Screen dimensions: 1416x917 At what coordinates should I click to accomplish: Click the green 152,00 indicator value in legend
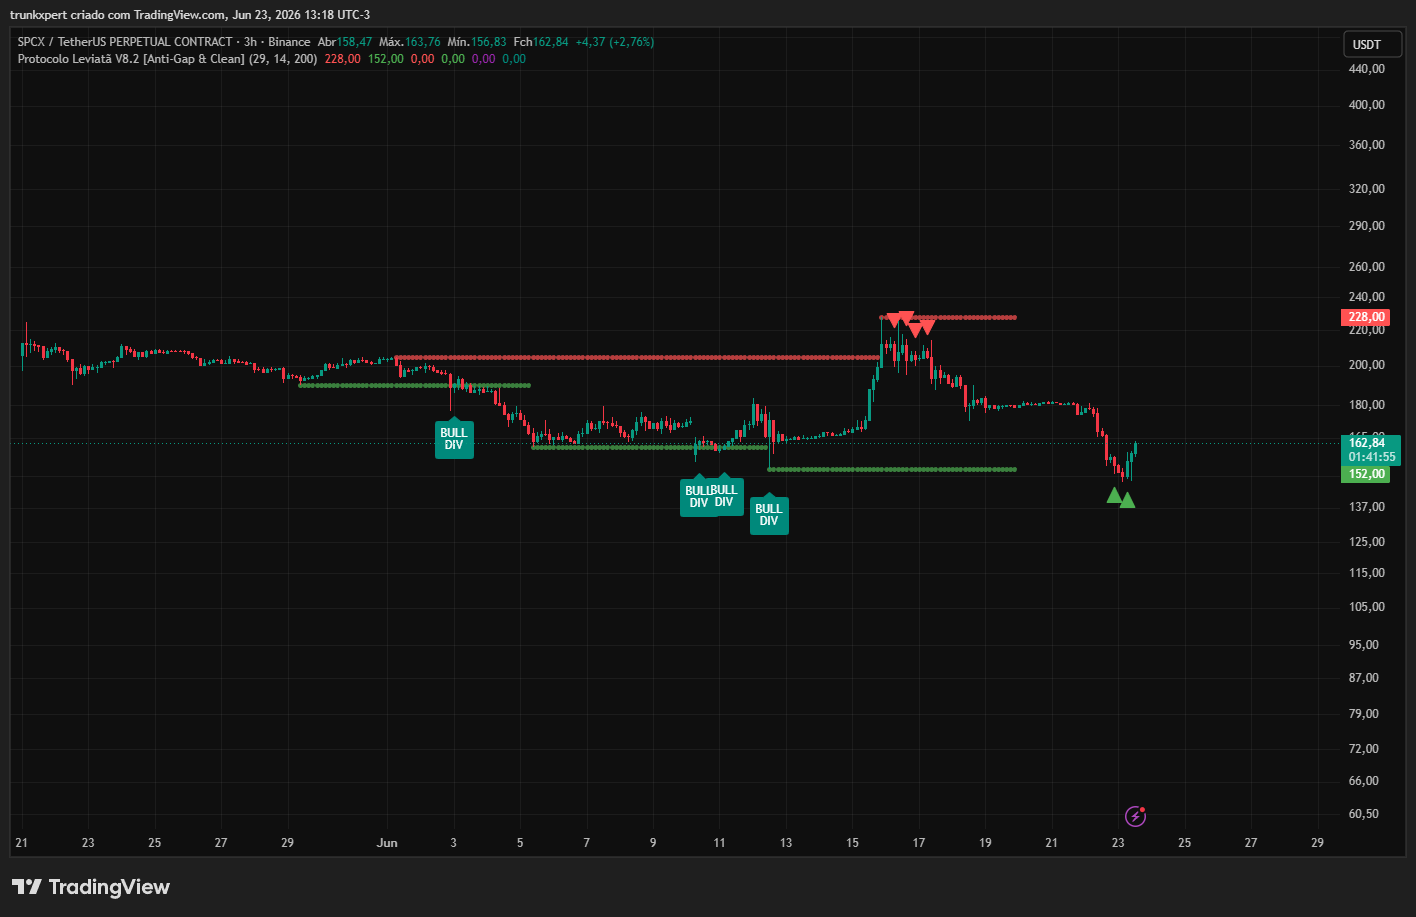coord(386,59)
